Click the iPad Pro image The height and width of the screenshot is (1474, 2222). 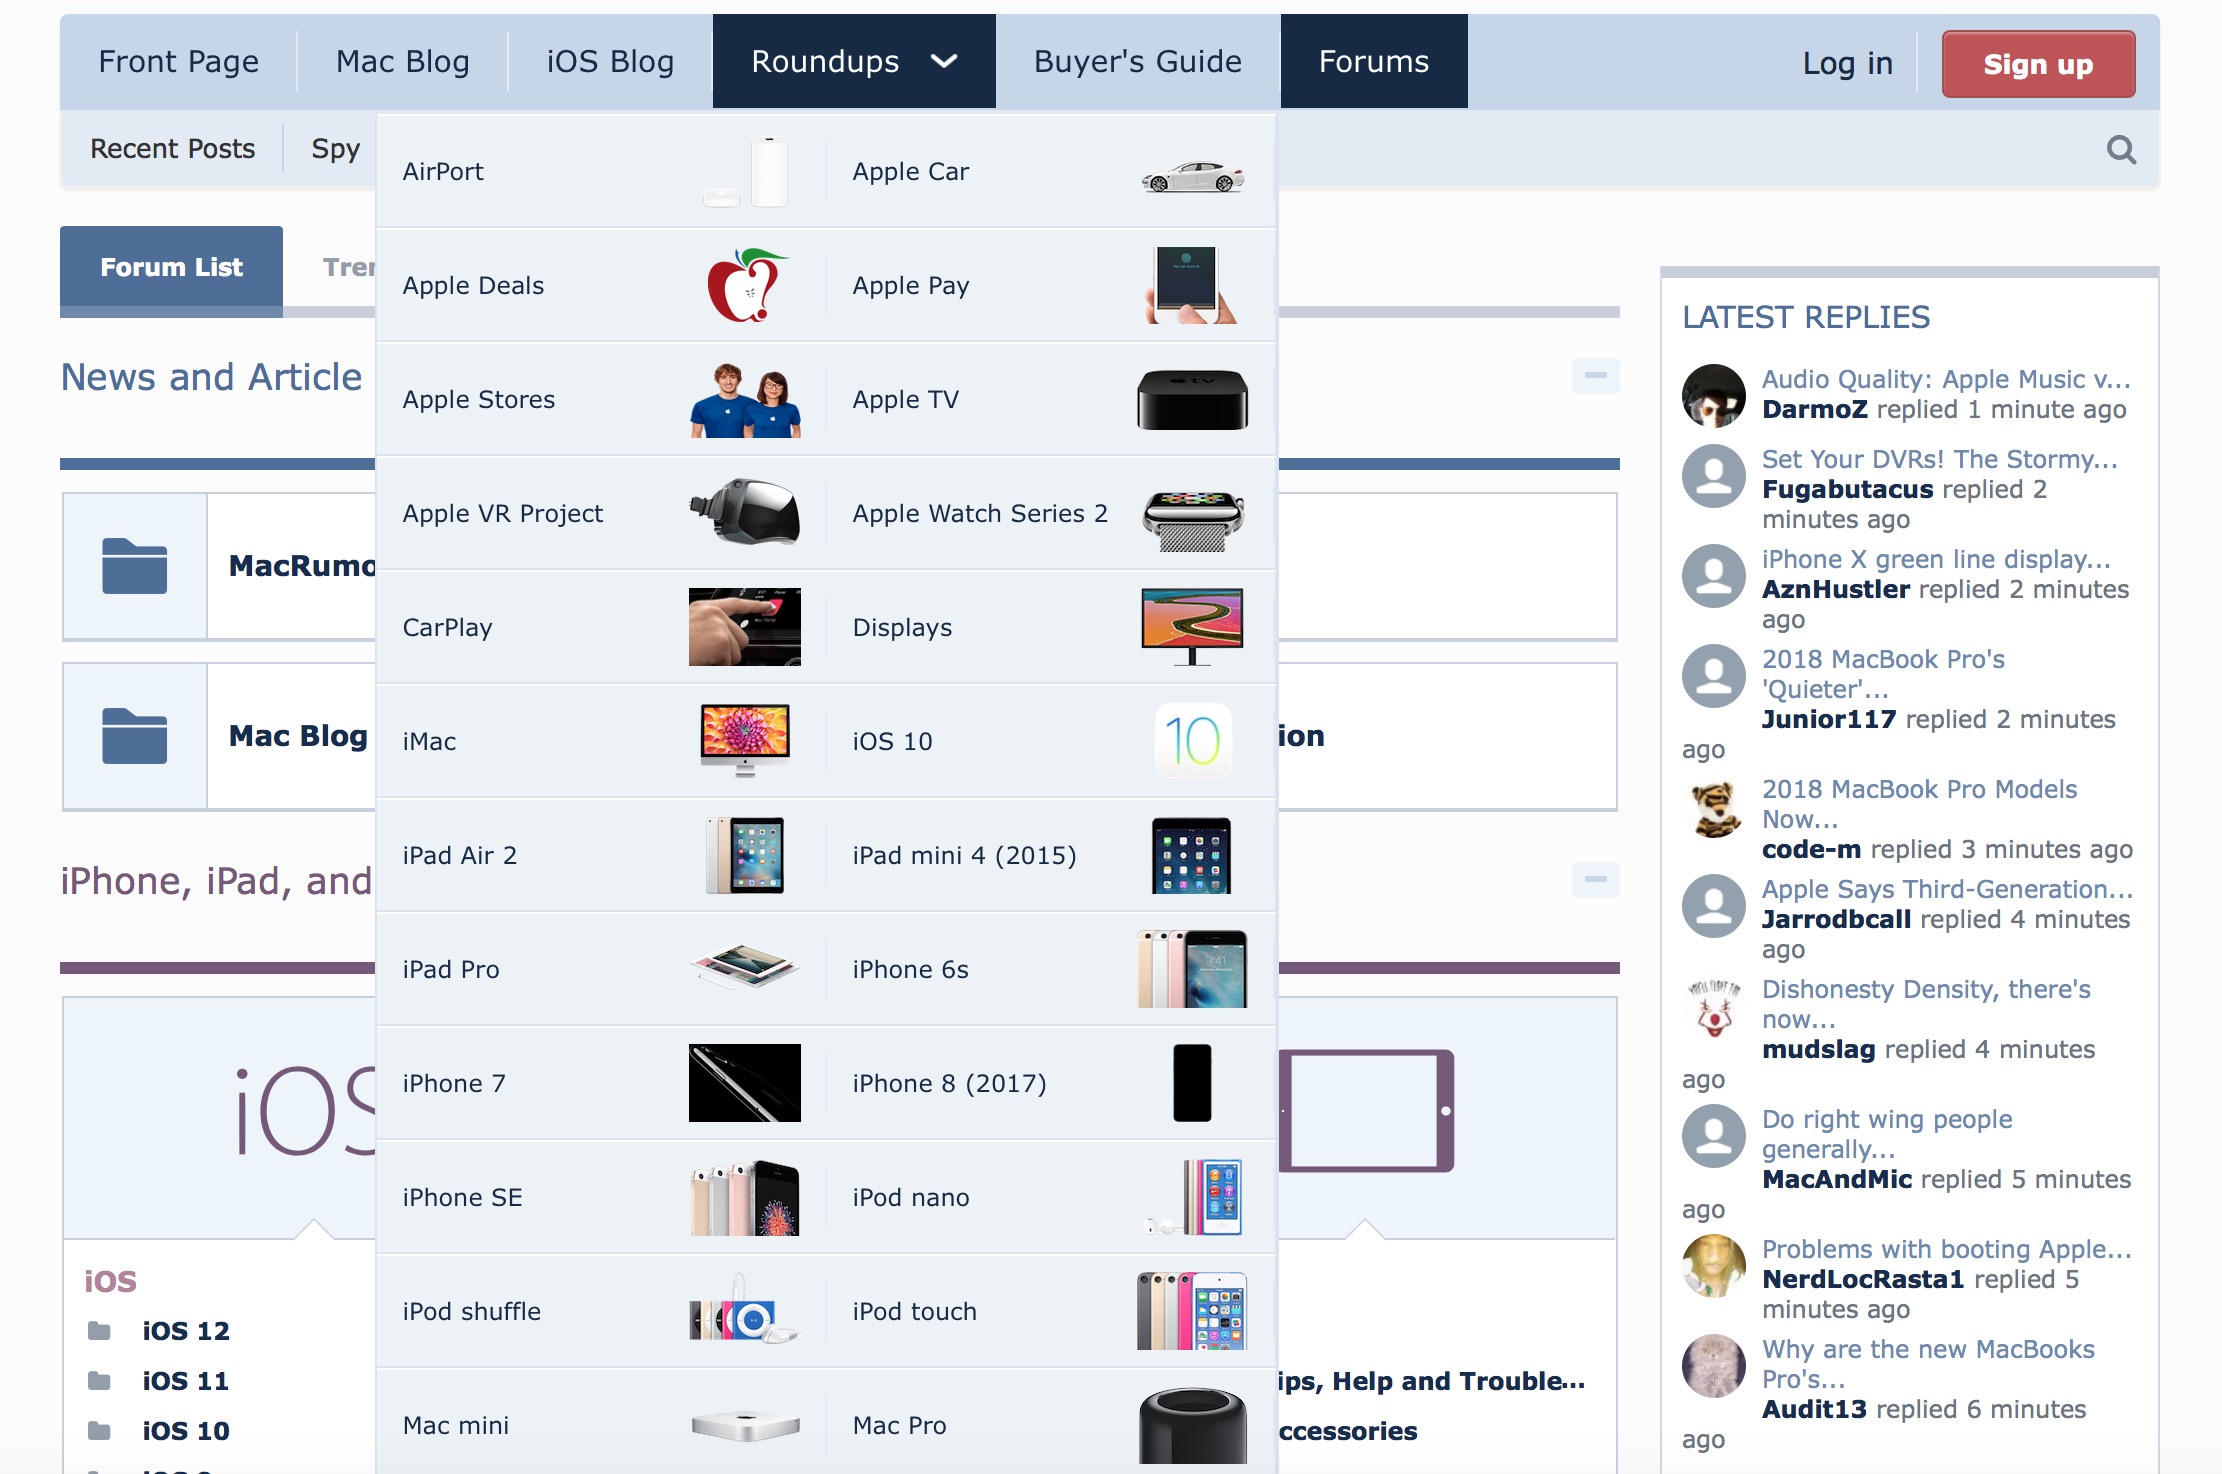tap(745, 966)
